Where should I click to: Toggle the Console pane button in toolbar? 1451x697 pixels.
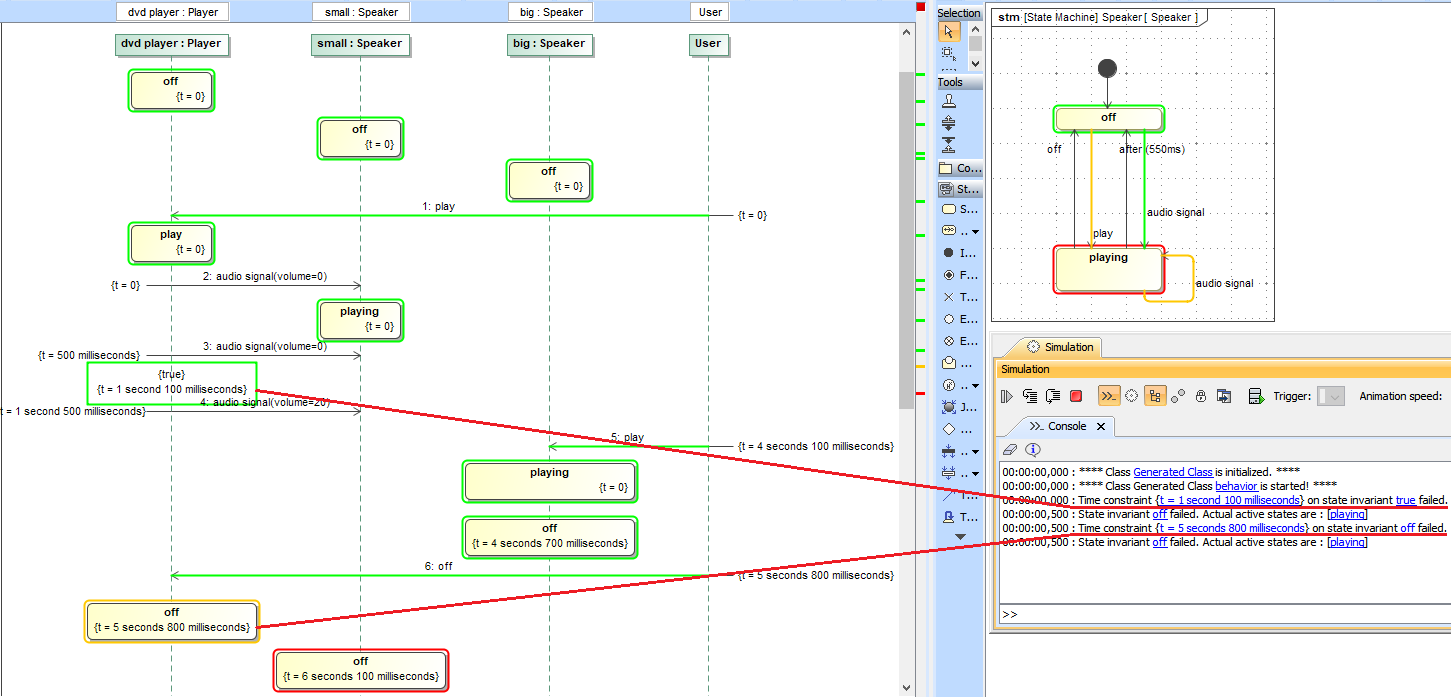tap(1108, 396)
